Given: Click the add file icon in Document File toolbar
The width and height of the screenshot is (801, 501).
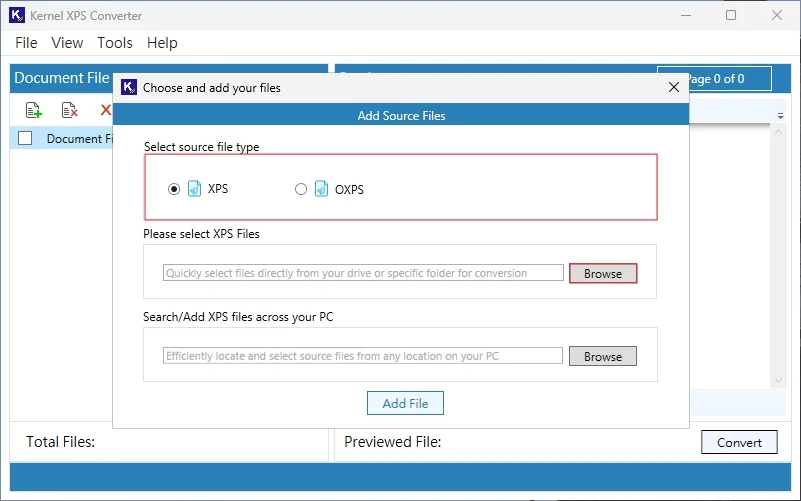Looking at the screenshot, I should click(x=34, y=110).
